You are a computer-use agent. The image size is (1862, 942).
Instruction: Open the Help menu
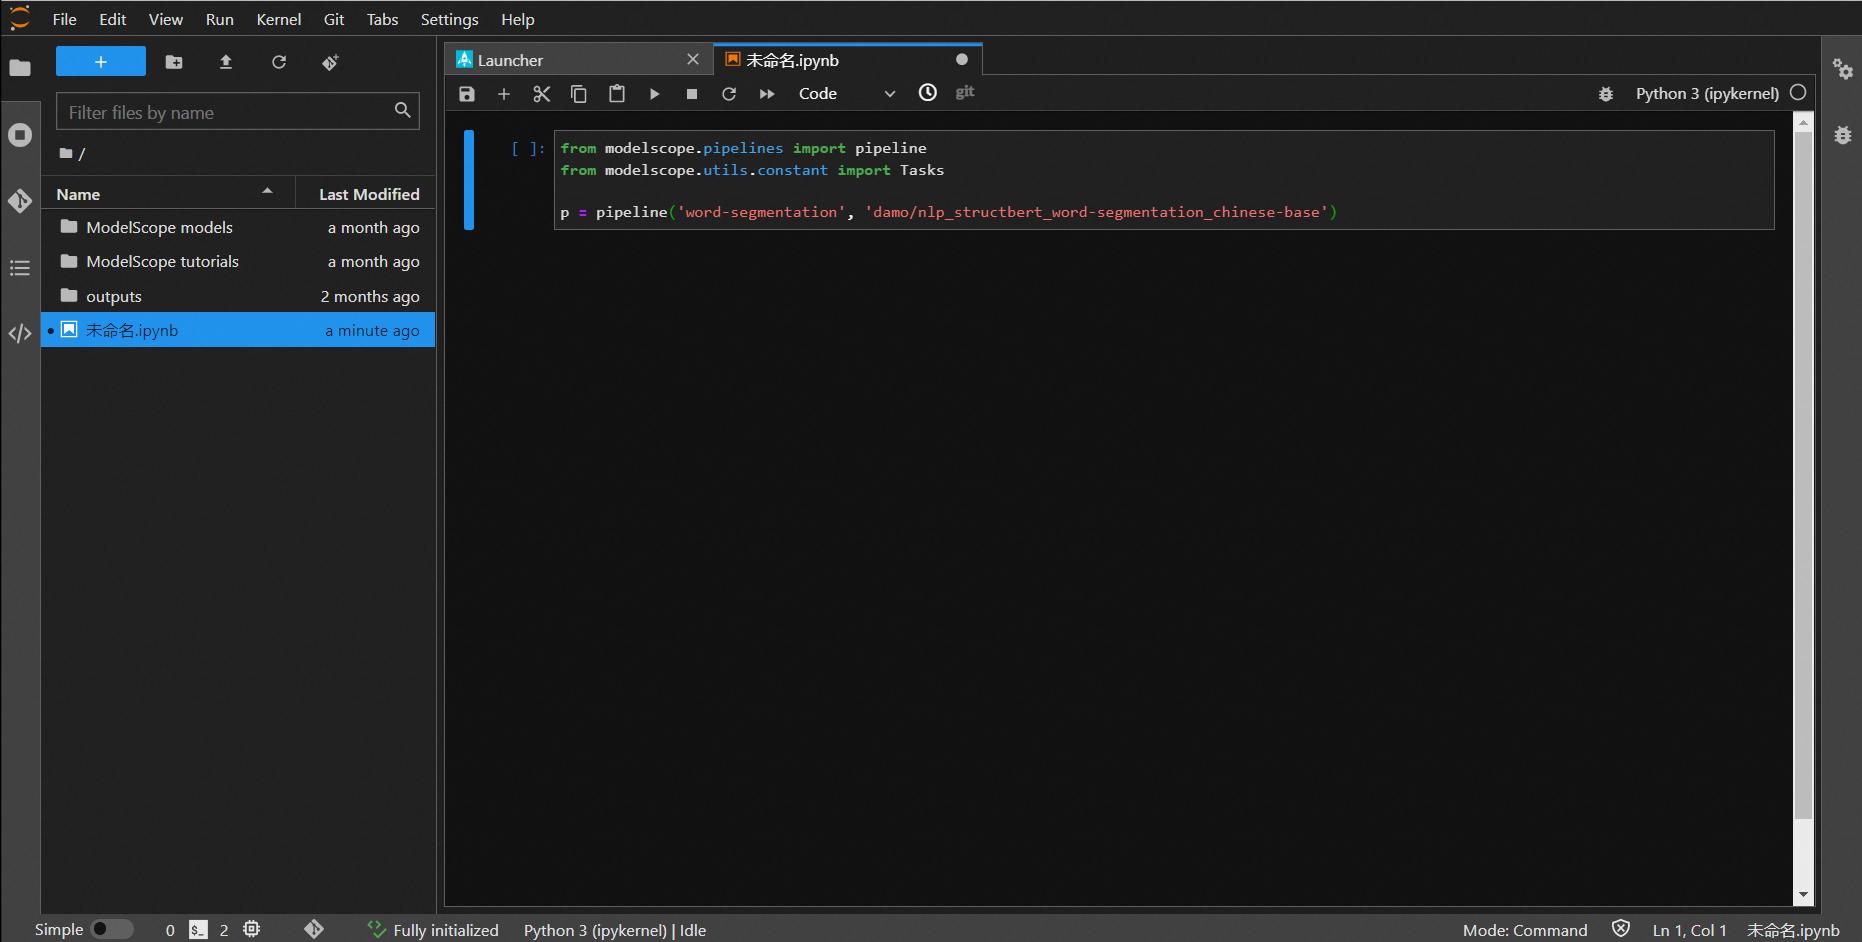[x=518, y=19]
